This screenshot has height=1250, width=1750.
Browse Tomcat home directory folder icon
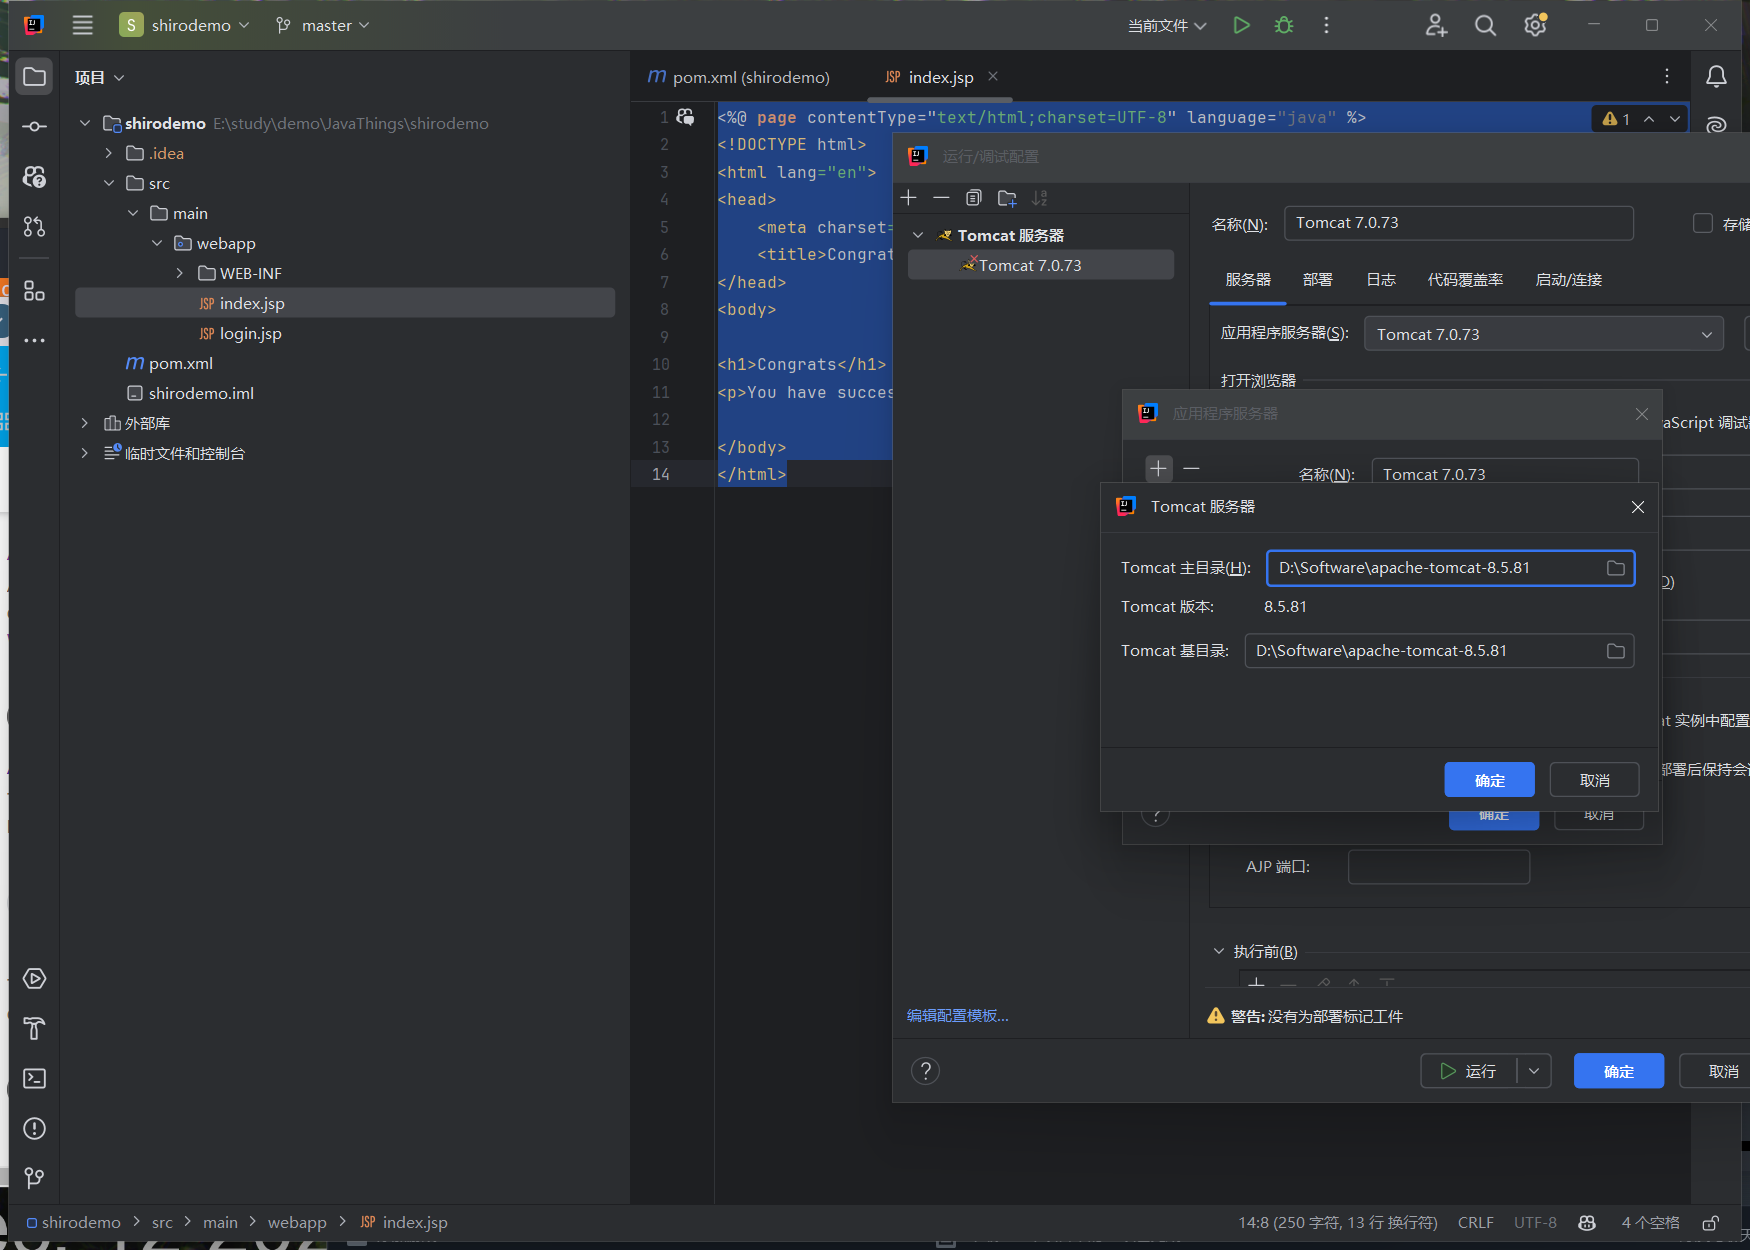pos(1615,568)
